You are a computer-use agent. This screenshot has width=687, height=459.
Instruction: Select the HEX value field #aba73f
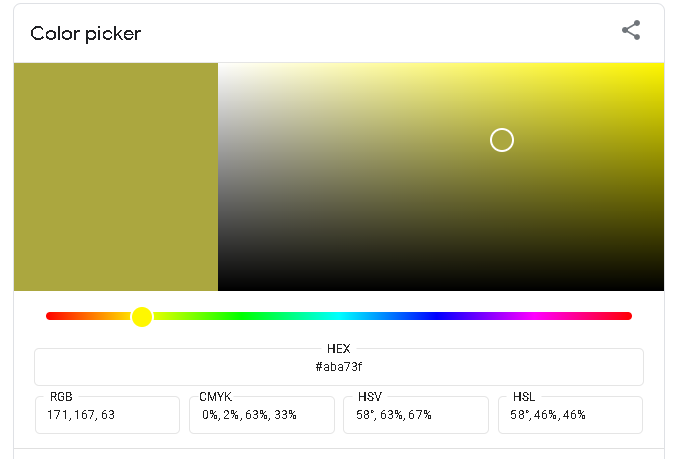pos(338,367)
